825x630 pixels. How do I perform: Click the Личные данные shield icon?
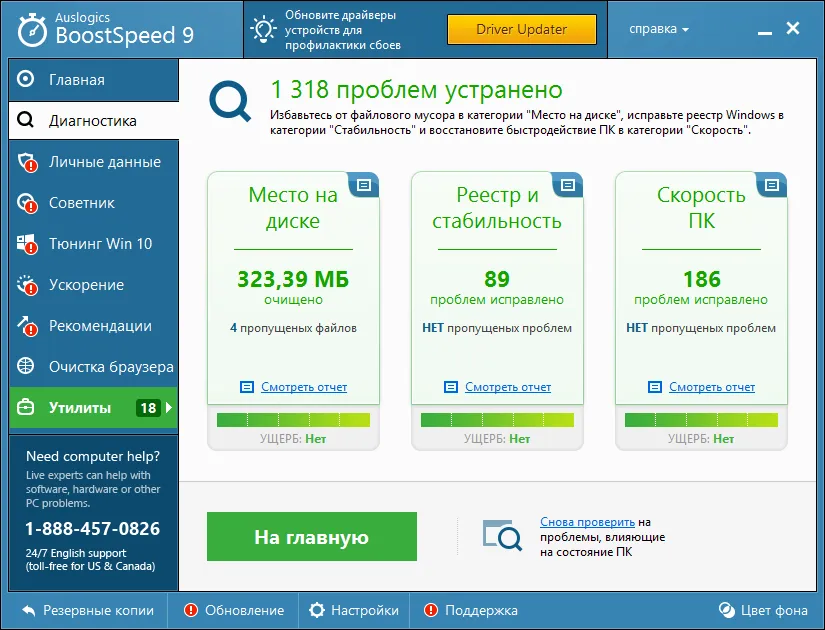(x=27, y=162)
